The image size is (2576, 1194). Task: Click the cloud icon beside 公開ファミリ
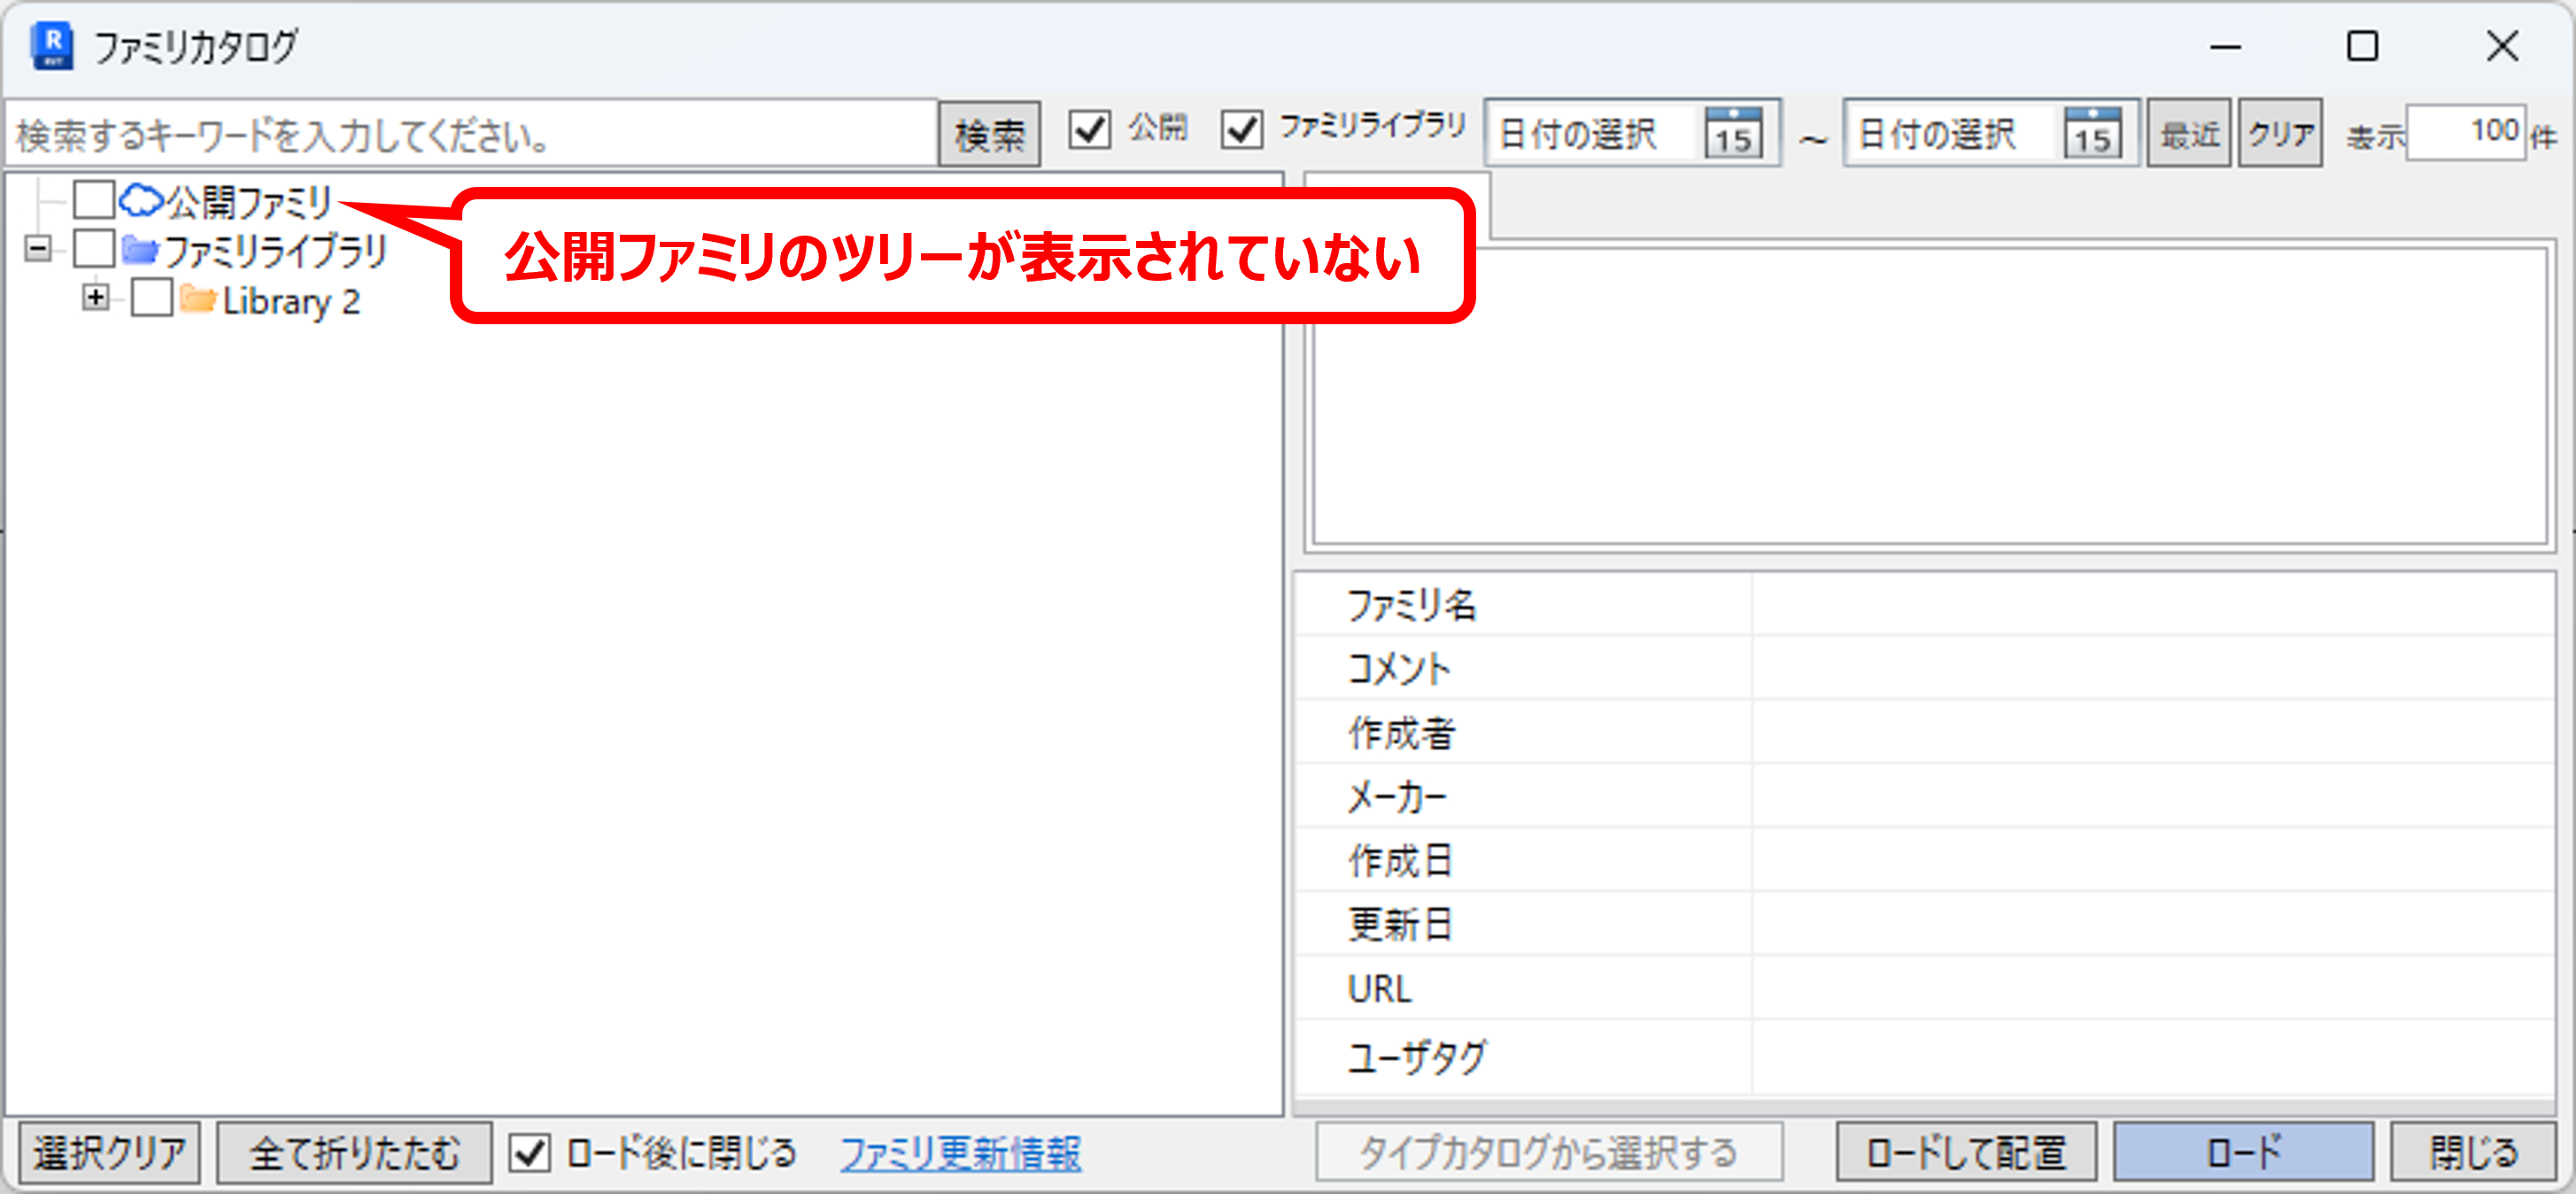141,200
